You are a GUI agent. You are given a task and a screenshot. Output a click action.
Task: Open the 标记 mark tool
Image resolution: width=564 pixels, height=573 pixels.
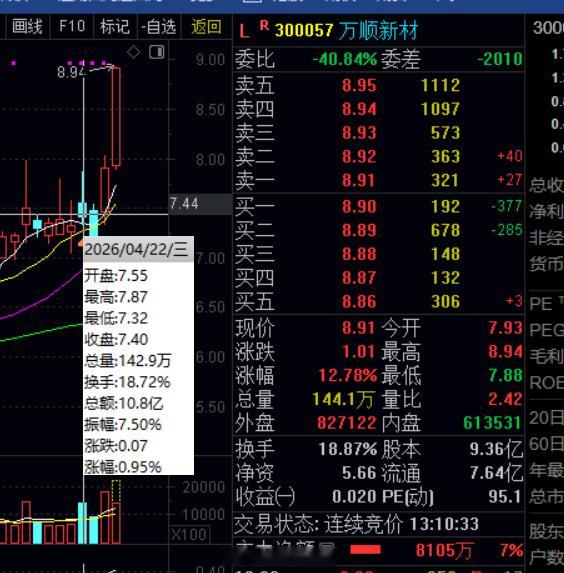tap(115, 26)
